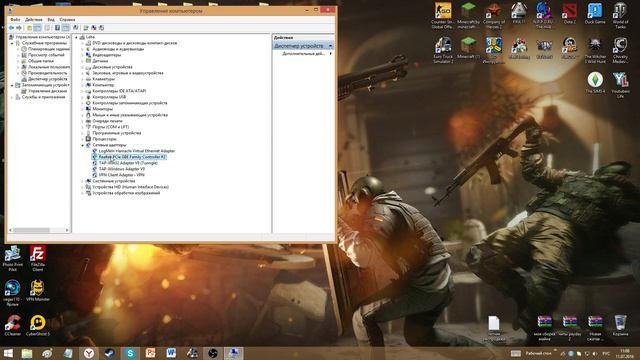Click left pane scrollbar right arrow

click(67, 230)
